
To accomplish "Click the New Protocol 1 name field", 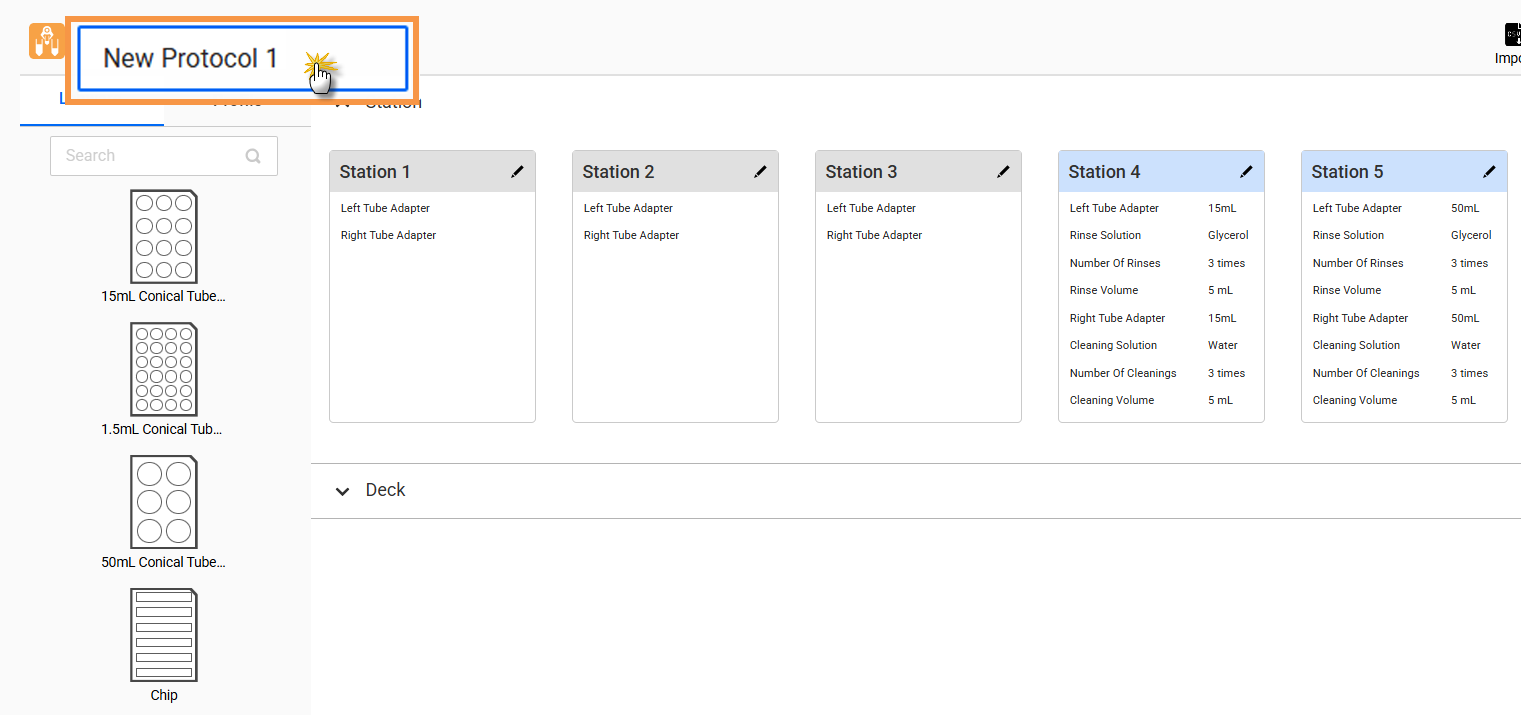I will [x=242, y=58].
